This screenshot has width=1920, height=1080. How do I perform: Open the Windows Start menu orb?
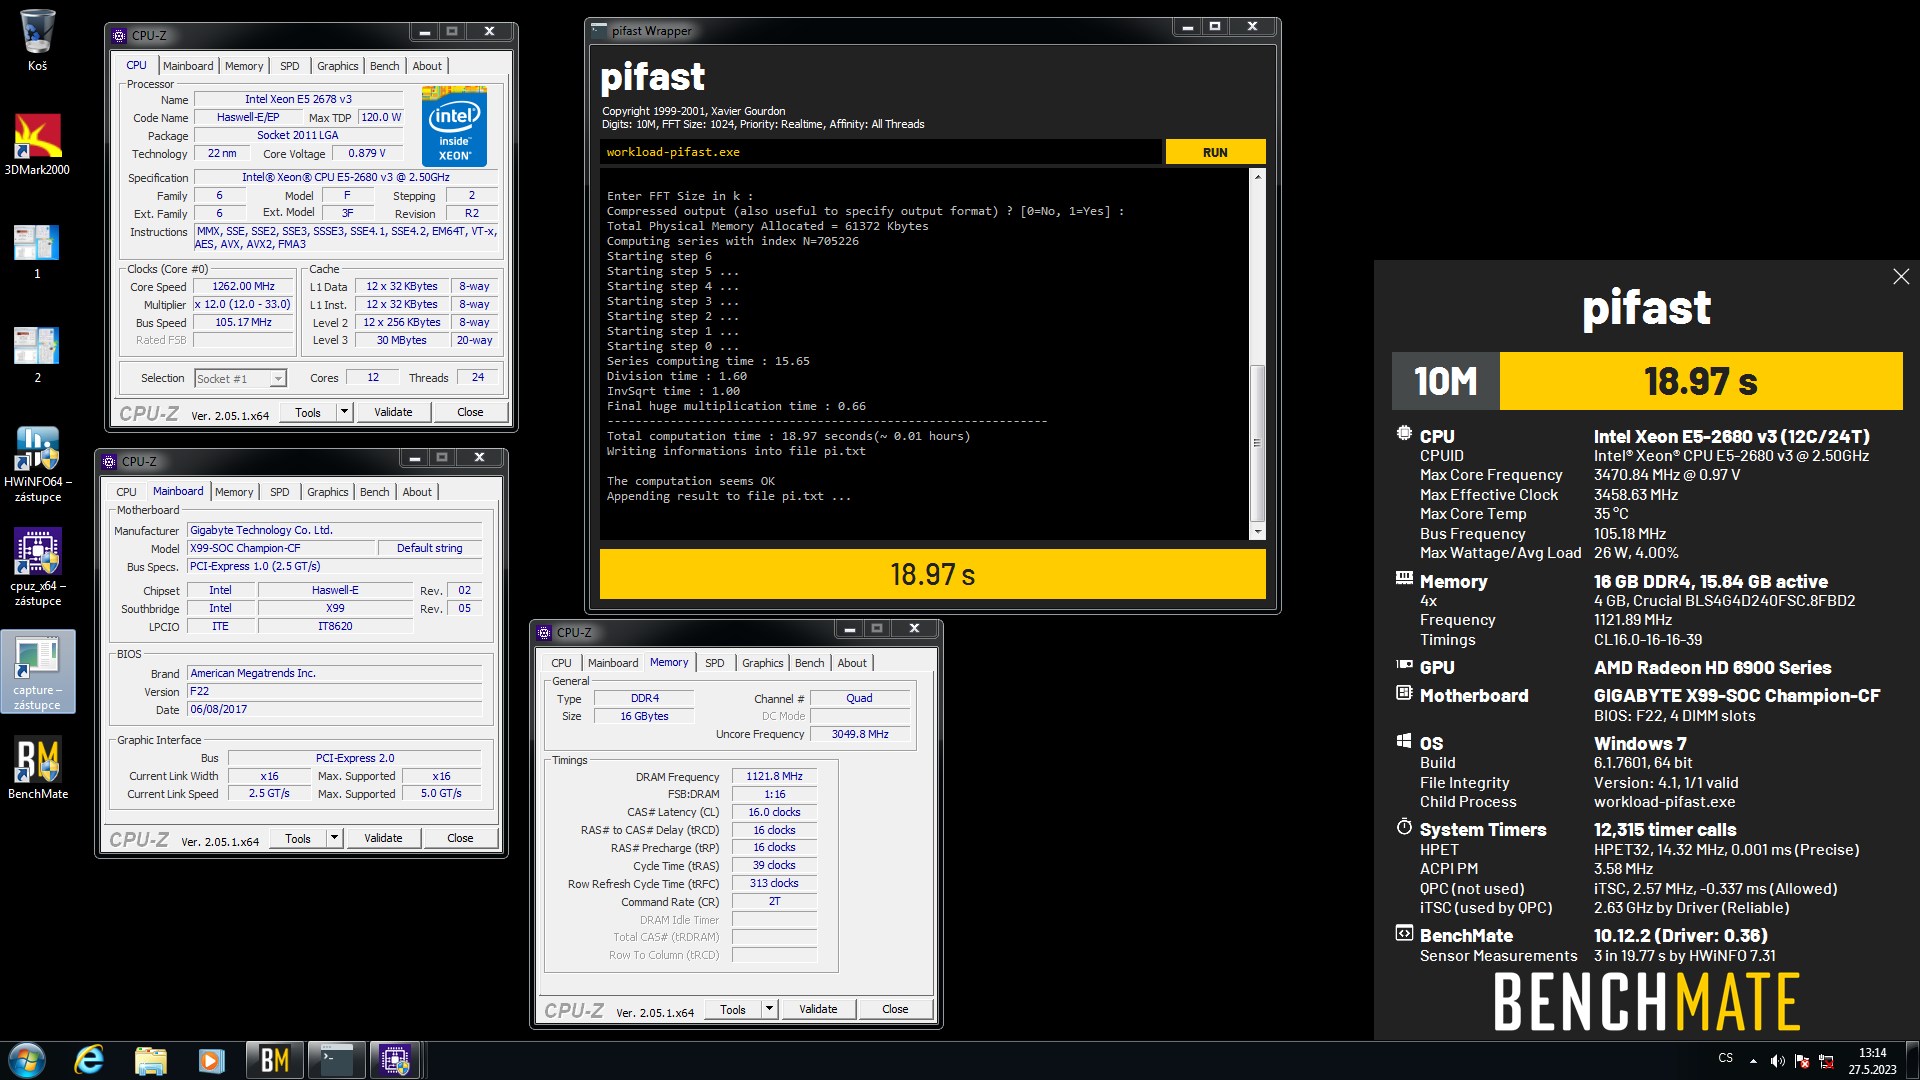tap(27, 1060)
